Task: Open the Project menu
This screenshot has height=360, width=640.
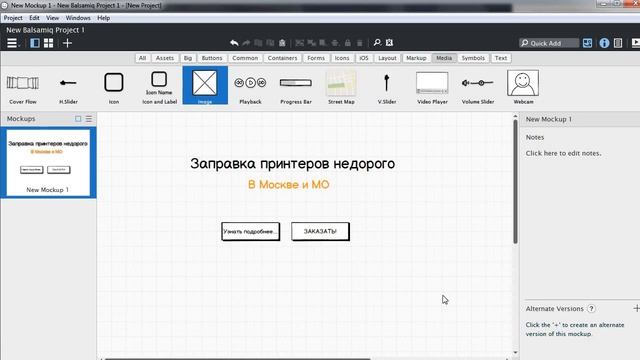Action: 13,18
